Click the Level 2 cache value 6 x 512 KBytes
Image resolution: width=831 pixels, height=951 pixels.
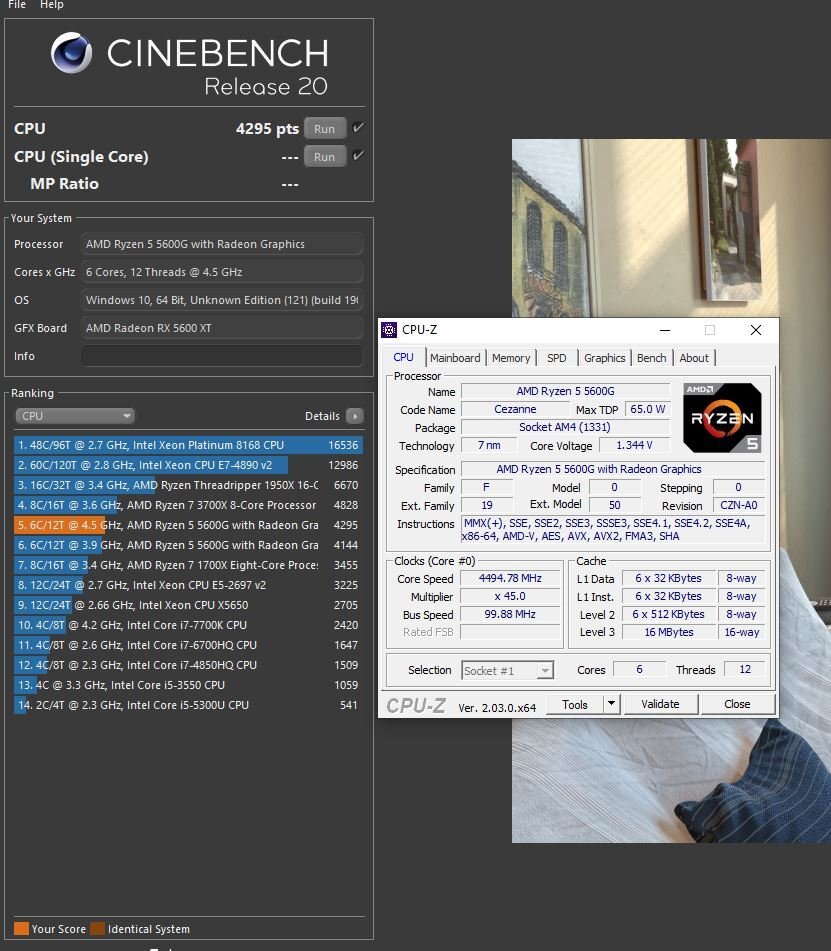pos(668,614)
